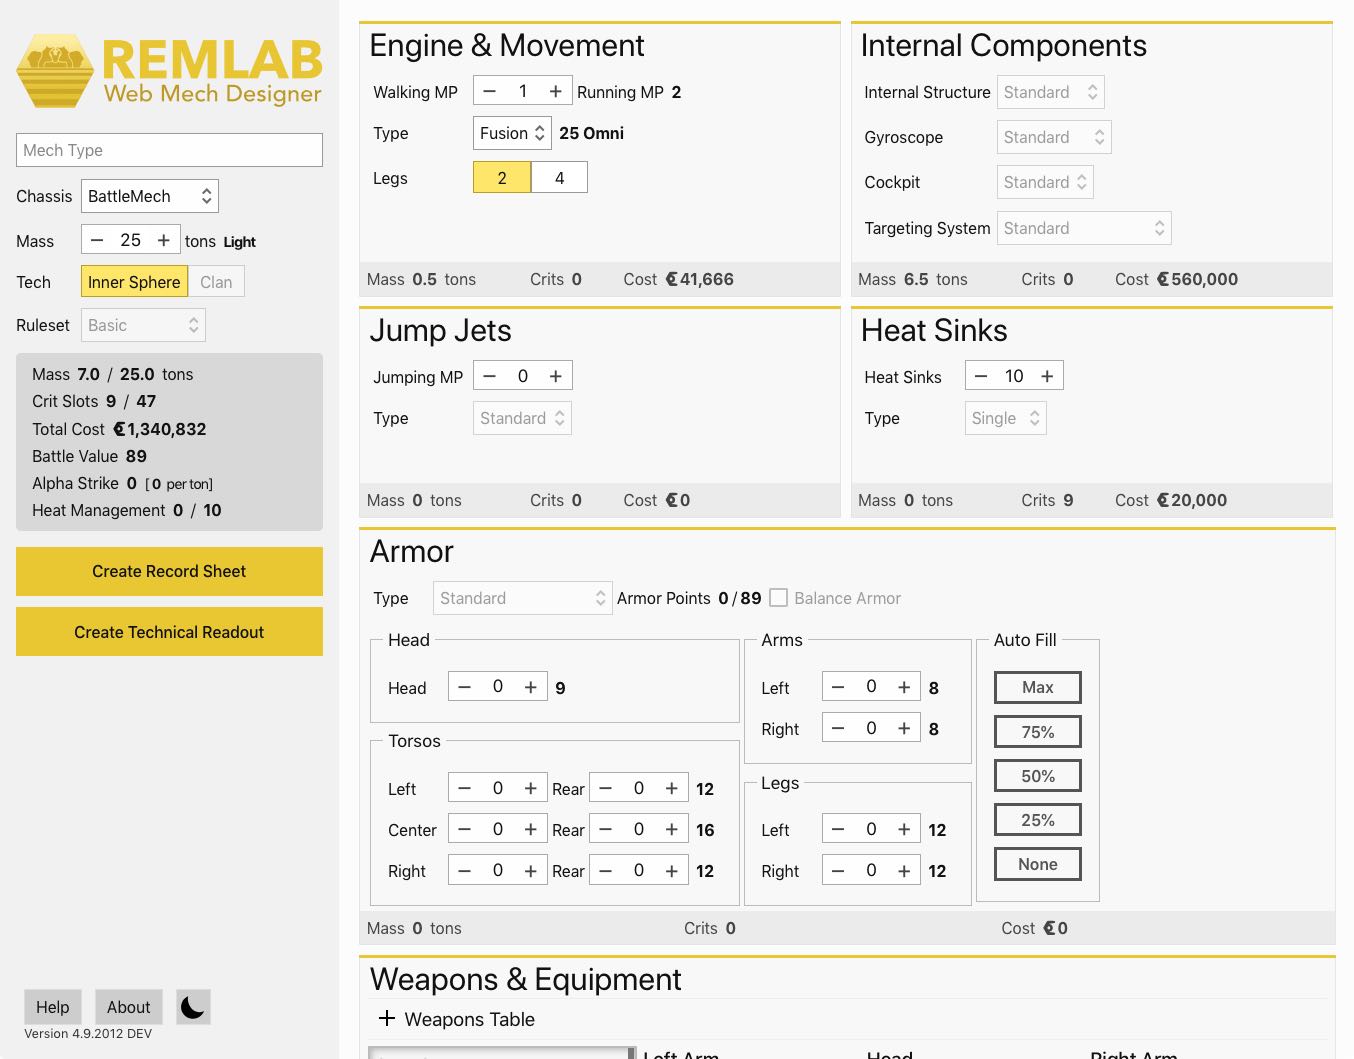The width and height of the screenshot is (1354, 1059).
Task: Switch Tech to Clan
Action: click(216, 282)
